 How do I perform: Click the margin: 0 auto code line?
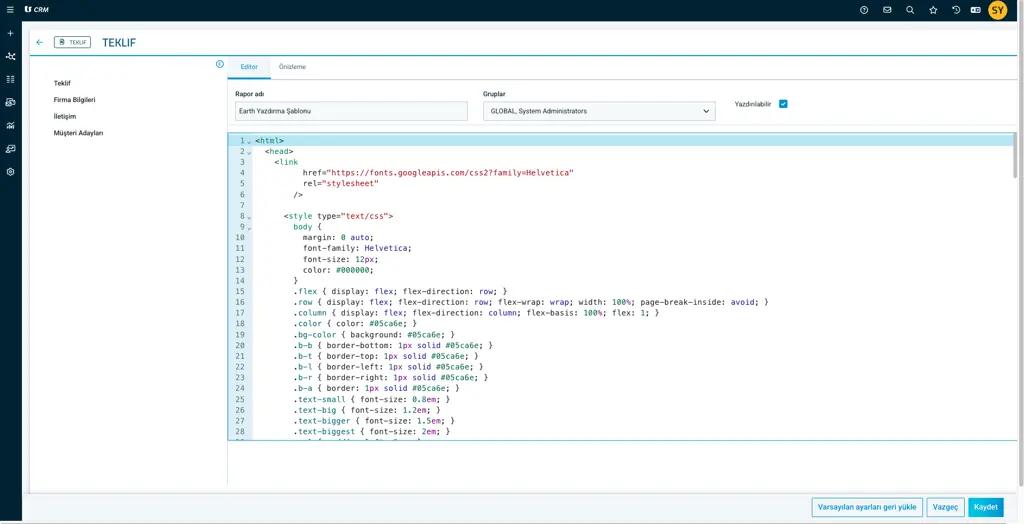pyautogui.click(x=338, y=238)
